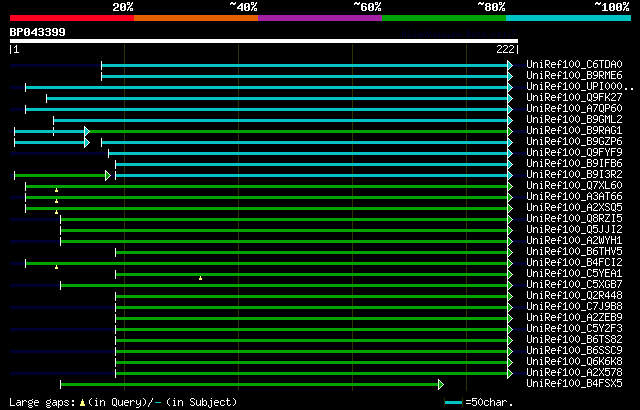Image resolution: width=640 pixels, height=410 pixels.
Task: Click the green alignment bar for Q6K6K8
Action: (311, 363)
